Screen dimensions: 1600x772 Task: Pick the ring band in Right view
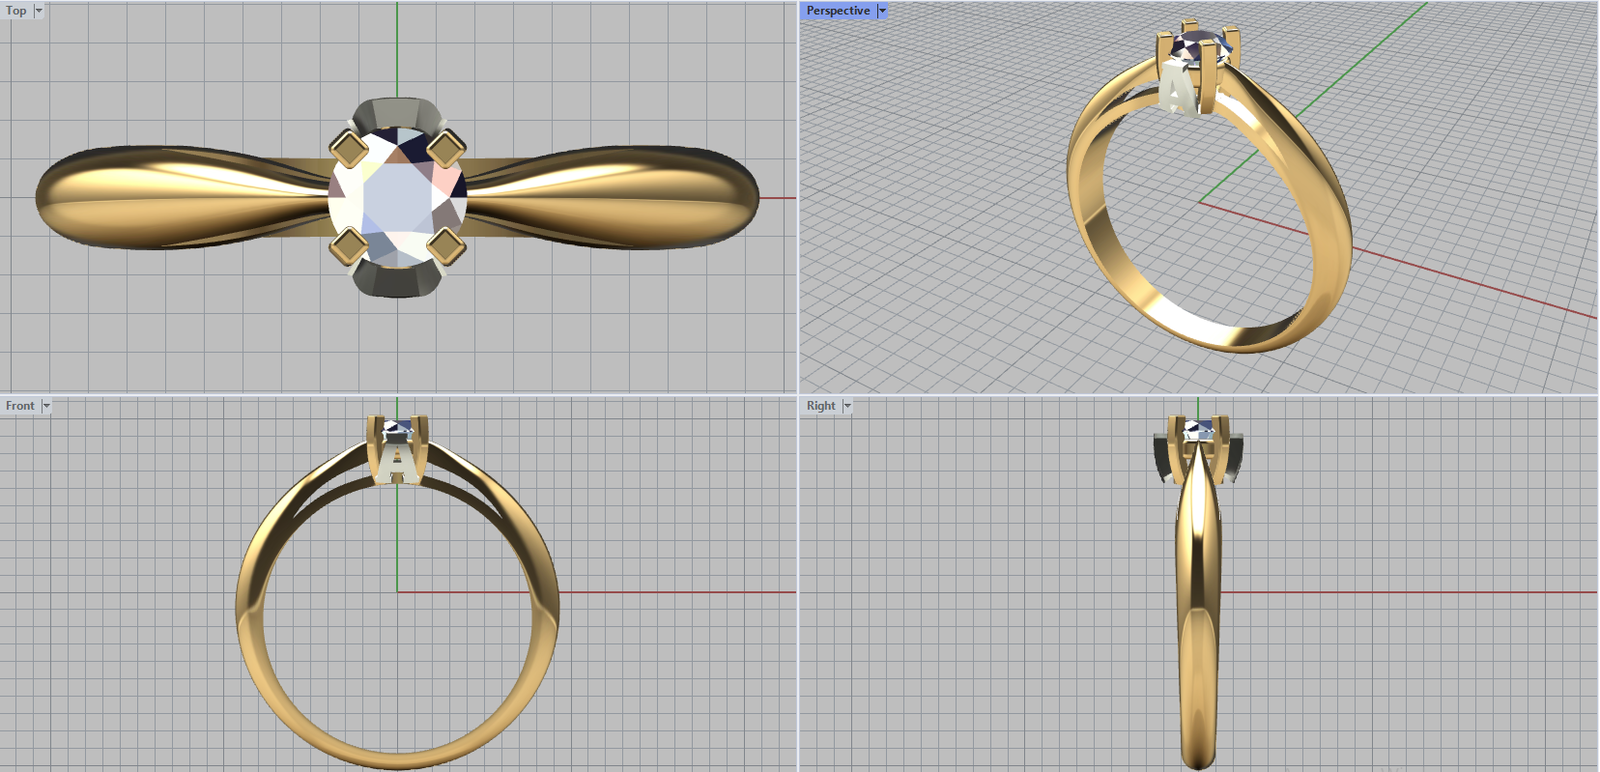(1198, 620)
